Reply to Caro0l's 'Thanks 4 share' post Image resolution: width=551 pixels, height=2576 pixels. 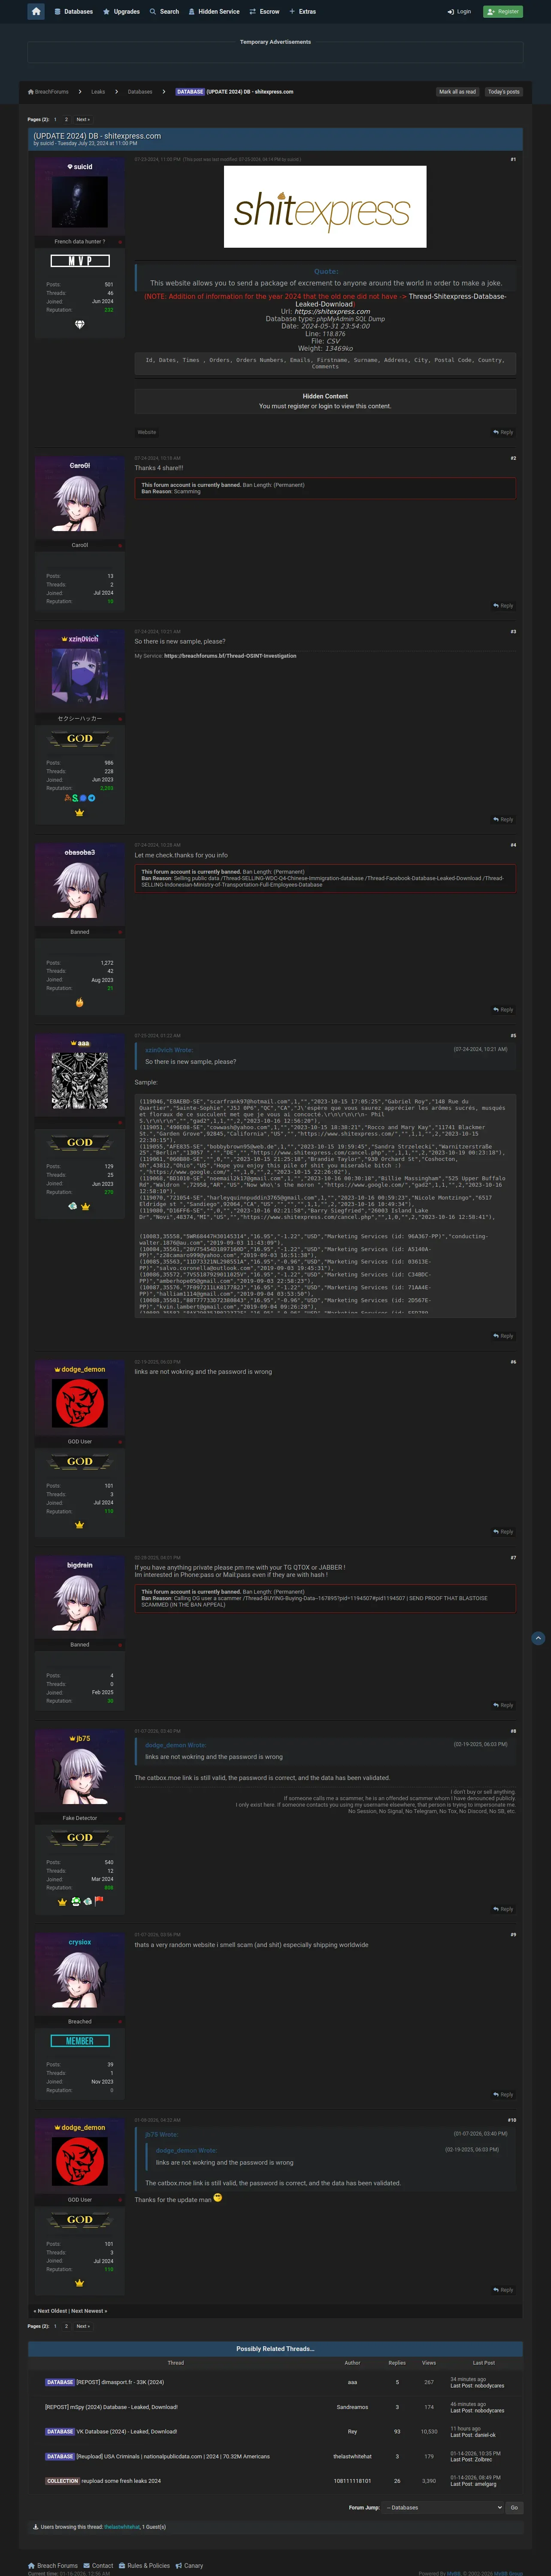[x=504, y=605]
